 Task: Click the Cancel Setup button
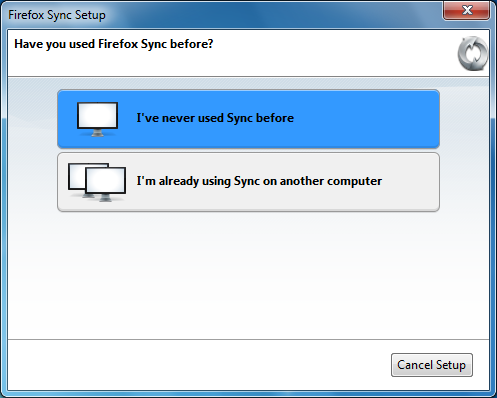(x=432, y=365)
